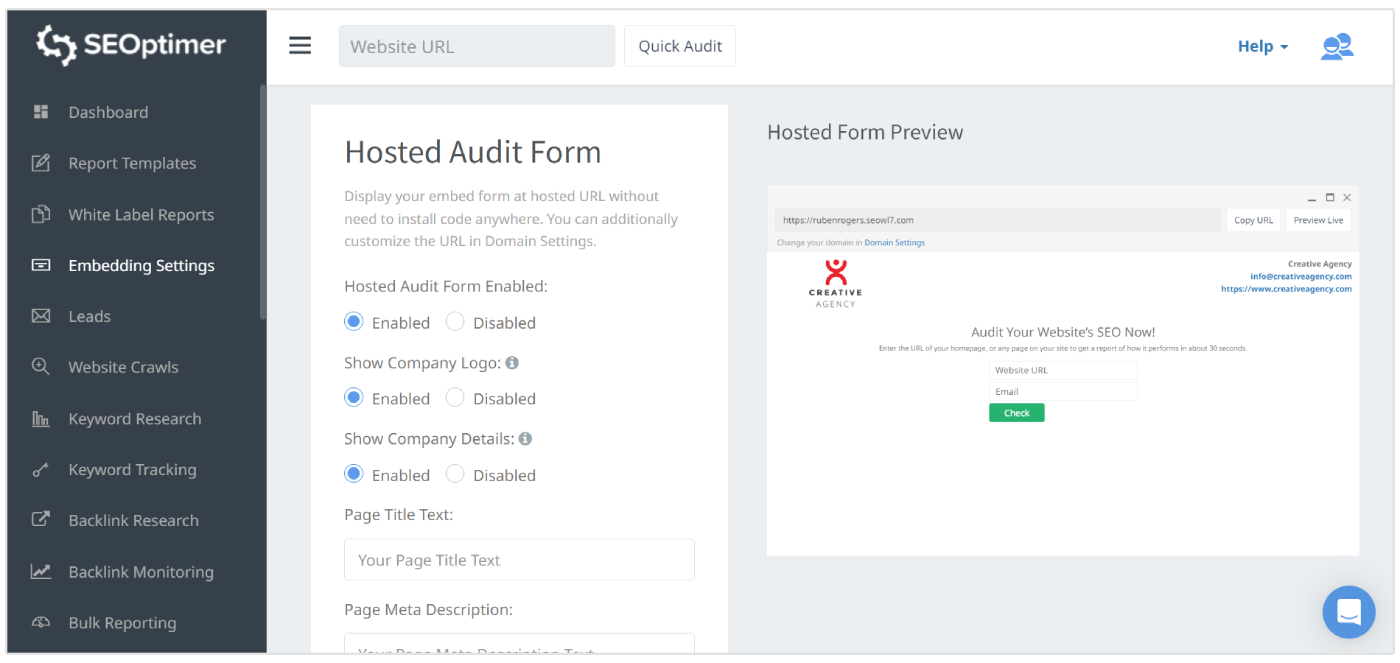Open the Dashboard sidebar icon
1400x663 pixels.
click(41, 112)
